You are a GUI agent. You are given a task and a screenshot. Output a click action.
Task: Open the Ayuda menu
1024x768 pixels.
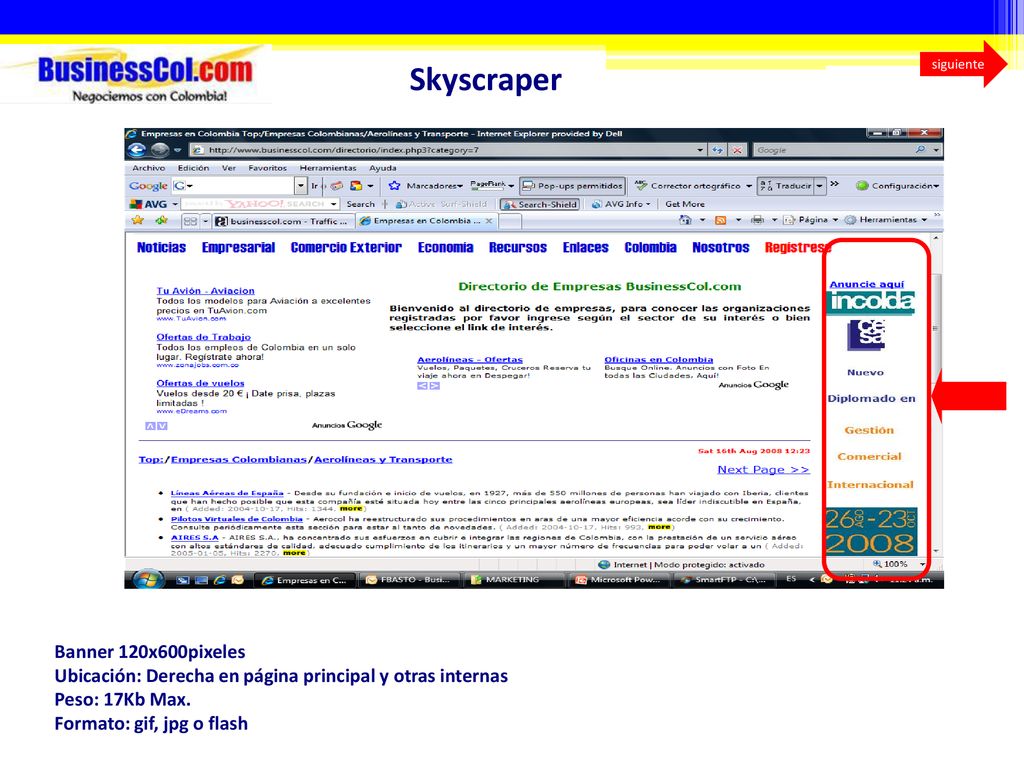click(383, 168)
